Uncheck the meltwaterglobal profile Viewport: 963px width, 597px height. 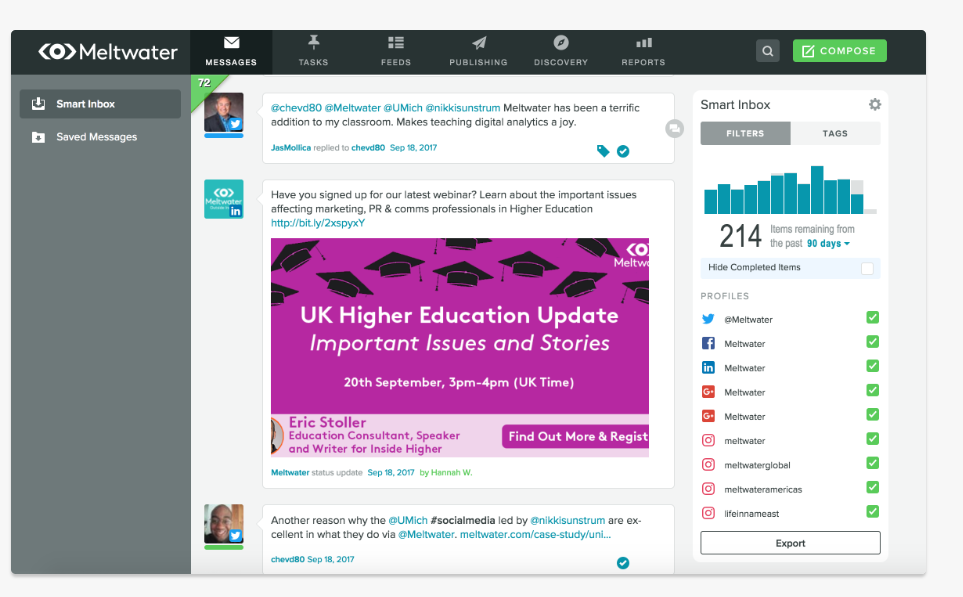point(872,463)
